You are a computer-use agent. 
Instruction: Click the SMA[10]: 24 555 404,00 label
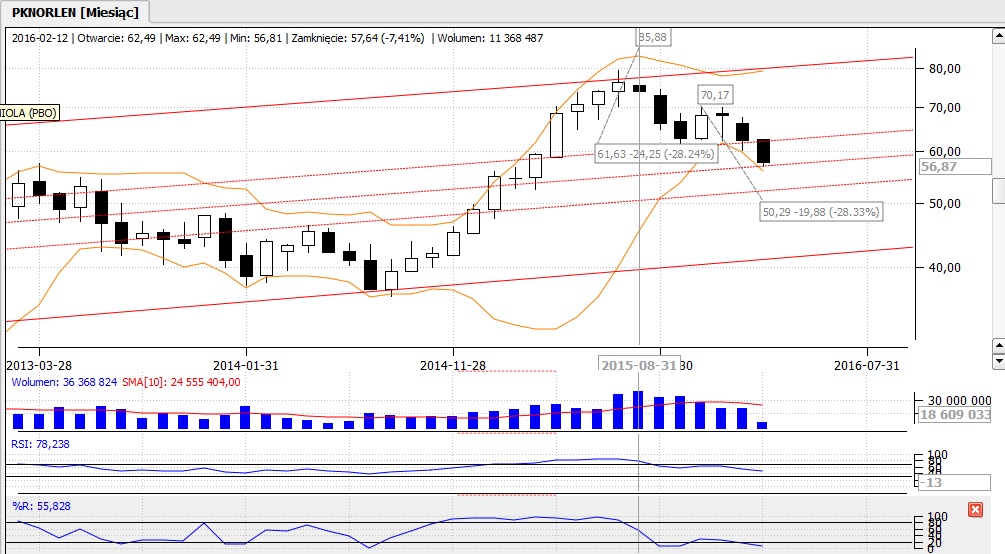click(181, 382)
